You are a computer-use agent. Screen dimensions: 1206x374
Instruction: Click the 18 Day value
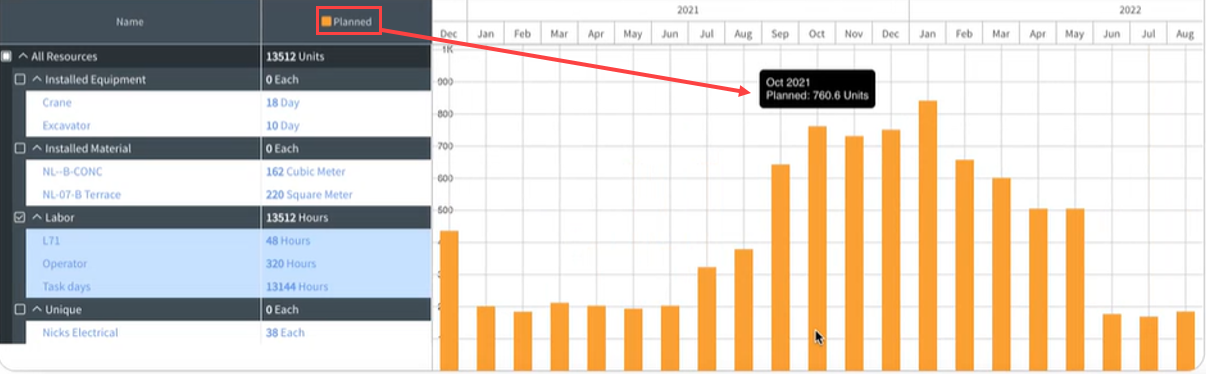tap(282, 102)
